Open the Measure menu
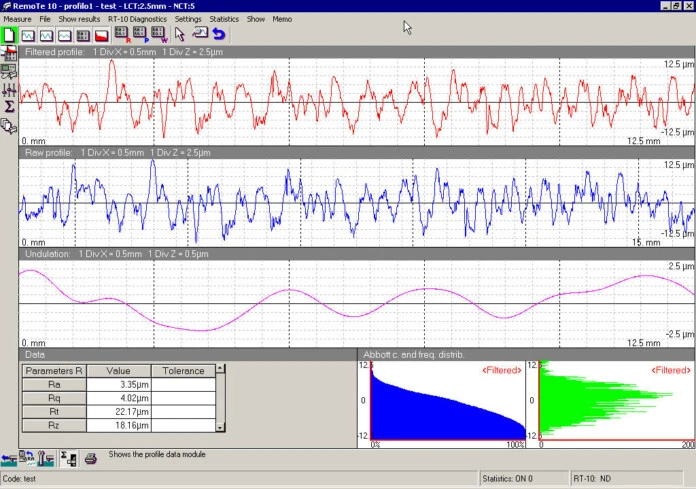Screen dimensions: 696x489 click(17, 19)
